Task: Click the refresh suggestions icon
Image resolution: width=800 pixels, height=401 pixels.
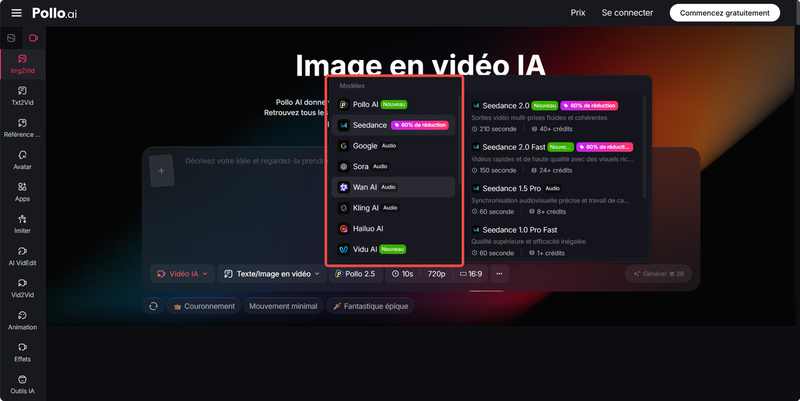Action: pyautogui.click(x=153, y=306)
